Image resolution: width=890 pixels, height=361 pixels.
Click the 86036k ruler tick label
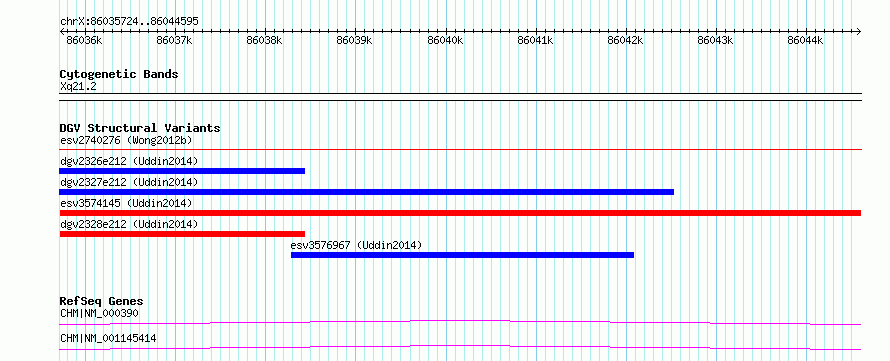pos(85,41)
